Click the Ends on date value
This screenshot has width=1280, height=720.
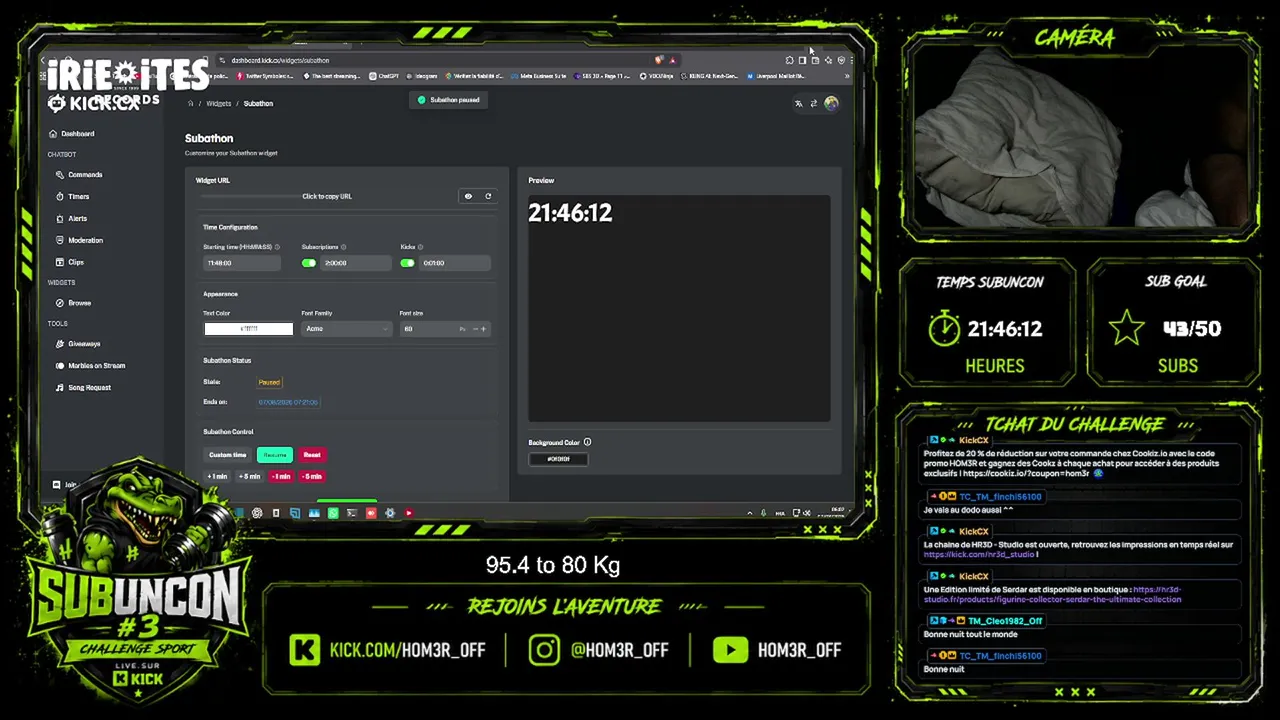point(288,402)
